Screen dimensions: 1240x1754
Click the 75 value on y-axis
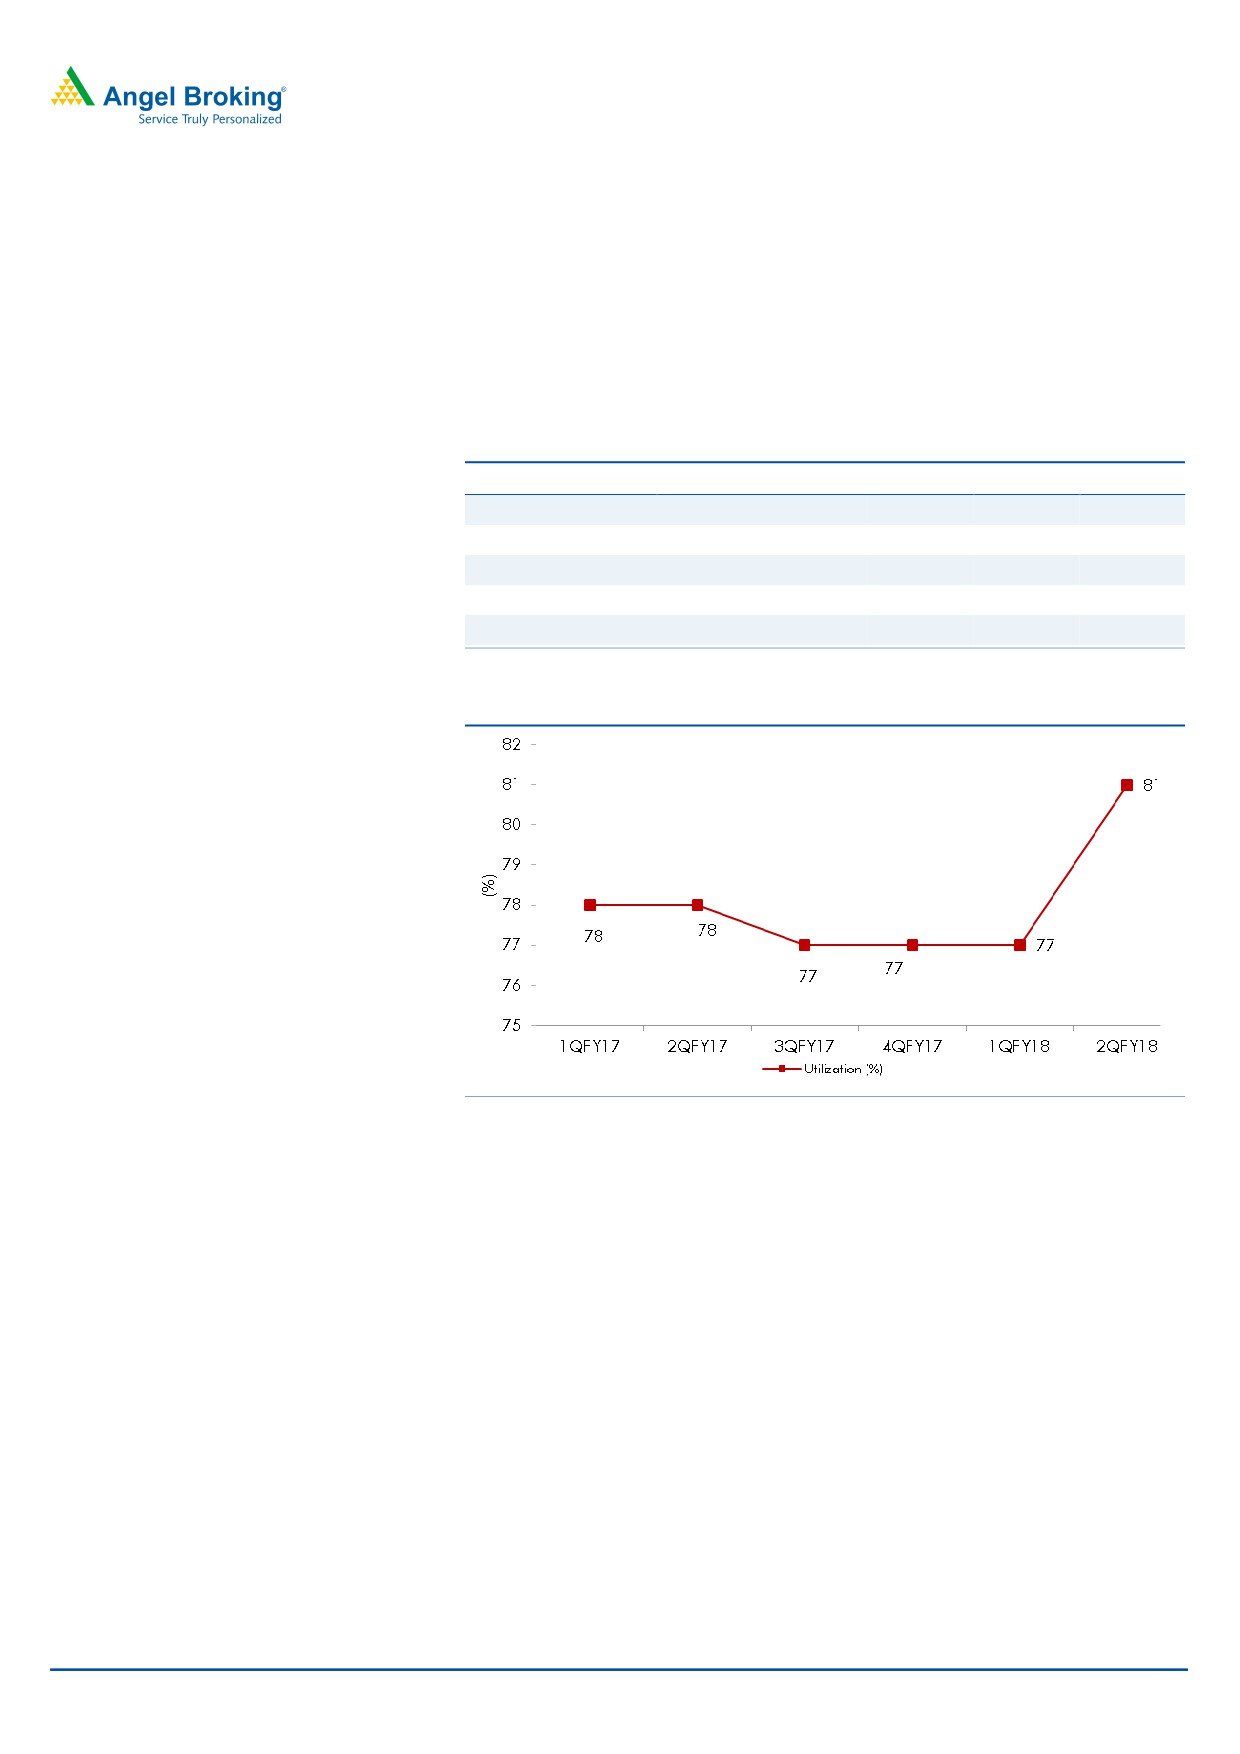coord(511,1025)
